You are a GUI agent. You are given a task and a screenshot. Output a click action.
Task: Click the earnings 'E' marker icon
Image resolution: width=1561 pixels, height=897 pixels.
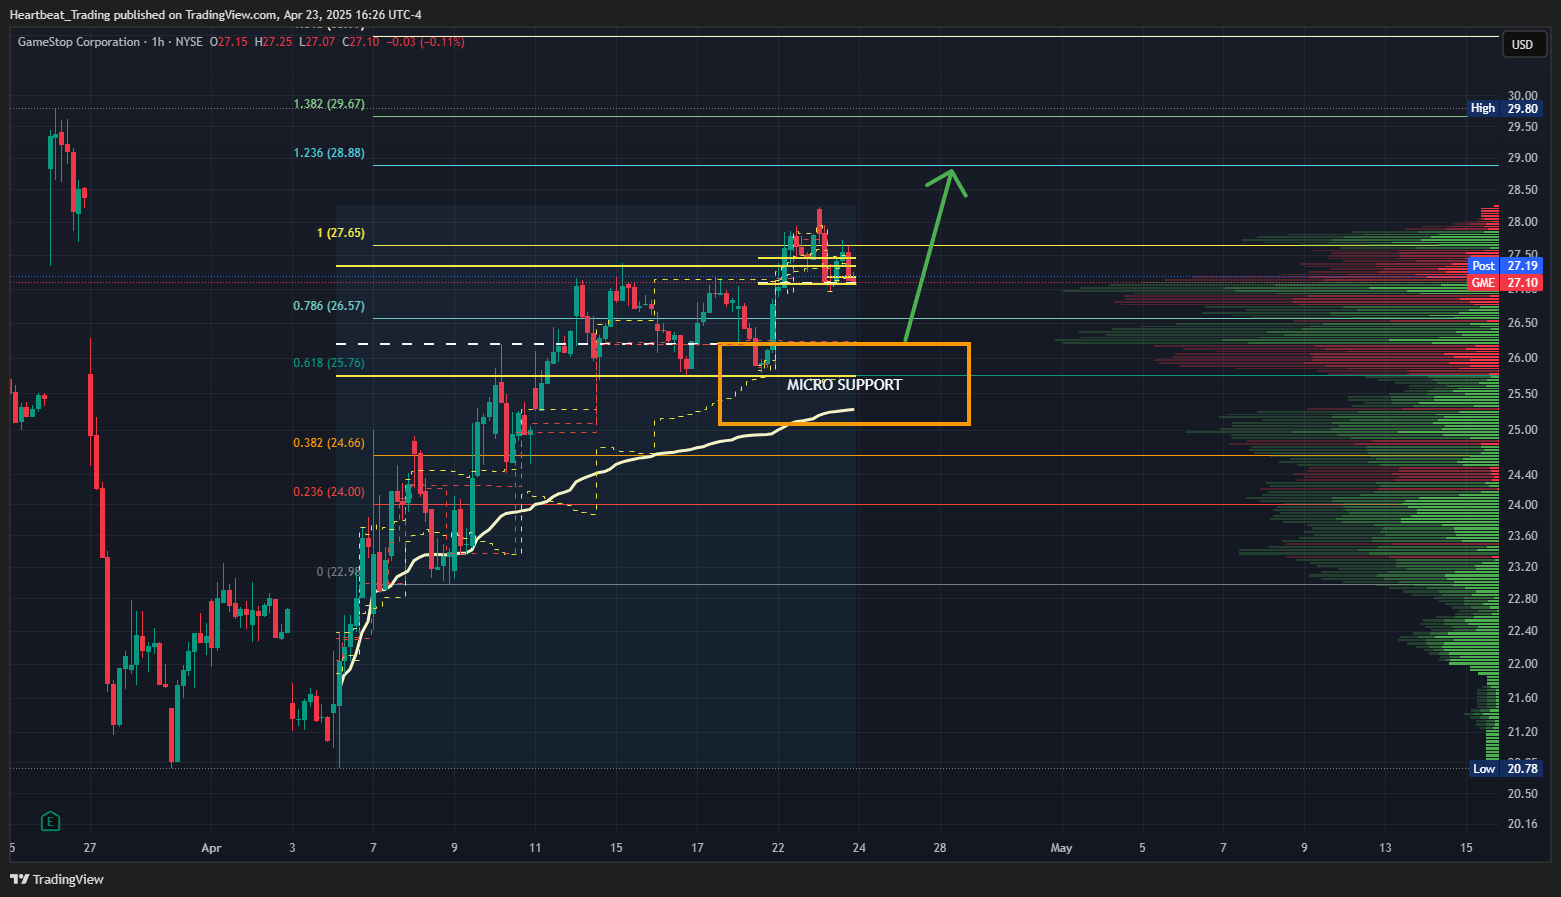coord(50,822)
